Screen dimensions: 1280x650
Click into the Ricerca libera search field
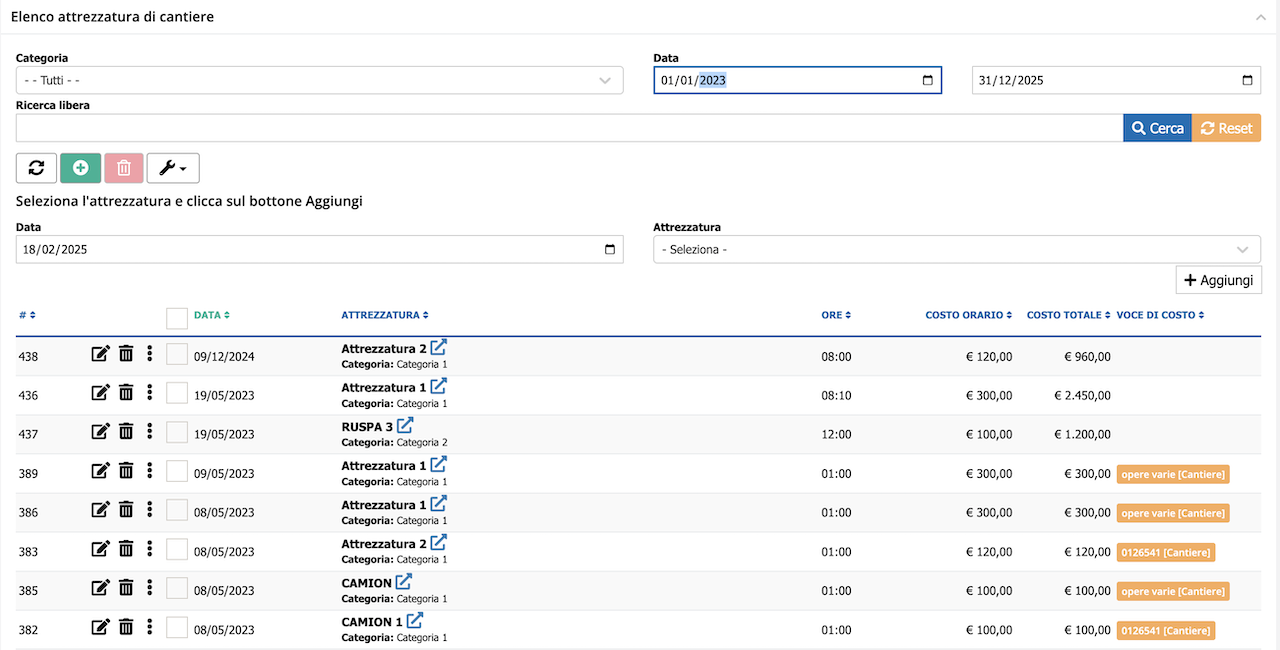[x=570, y=128]
